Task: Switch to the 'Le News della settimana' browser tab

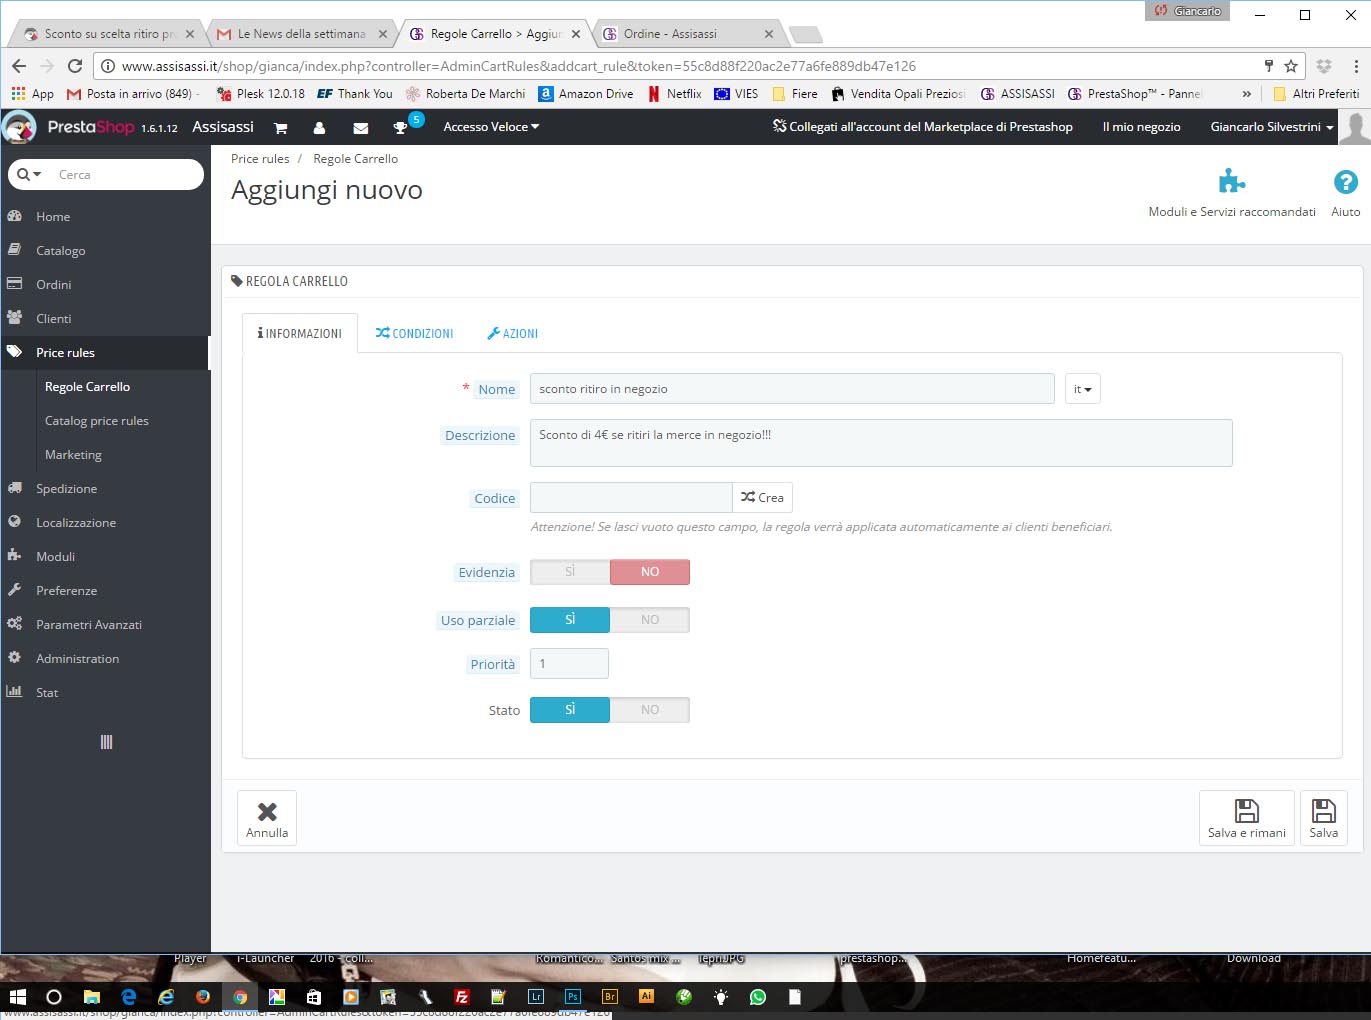Action: [x=301, y=34]
